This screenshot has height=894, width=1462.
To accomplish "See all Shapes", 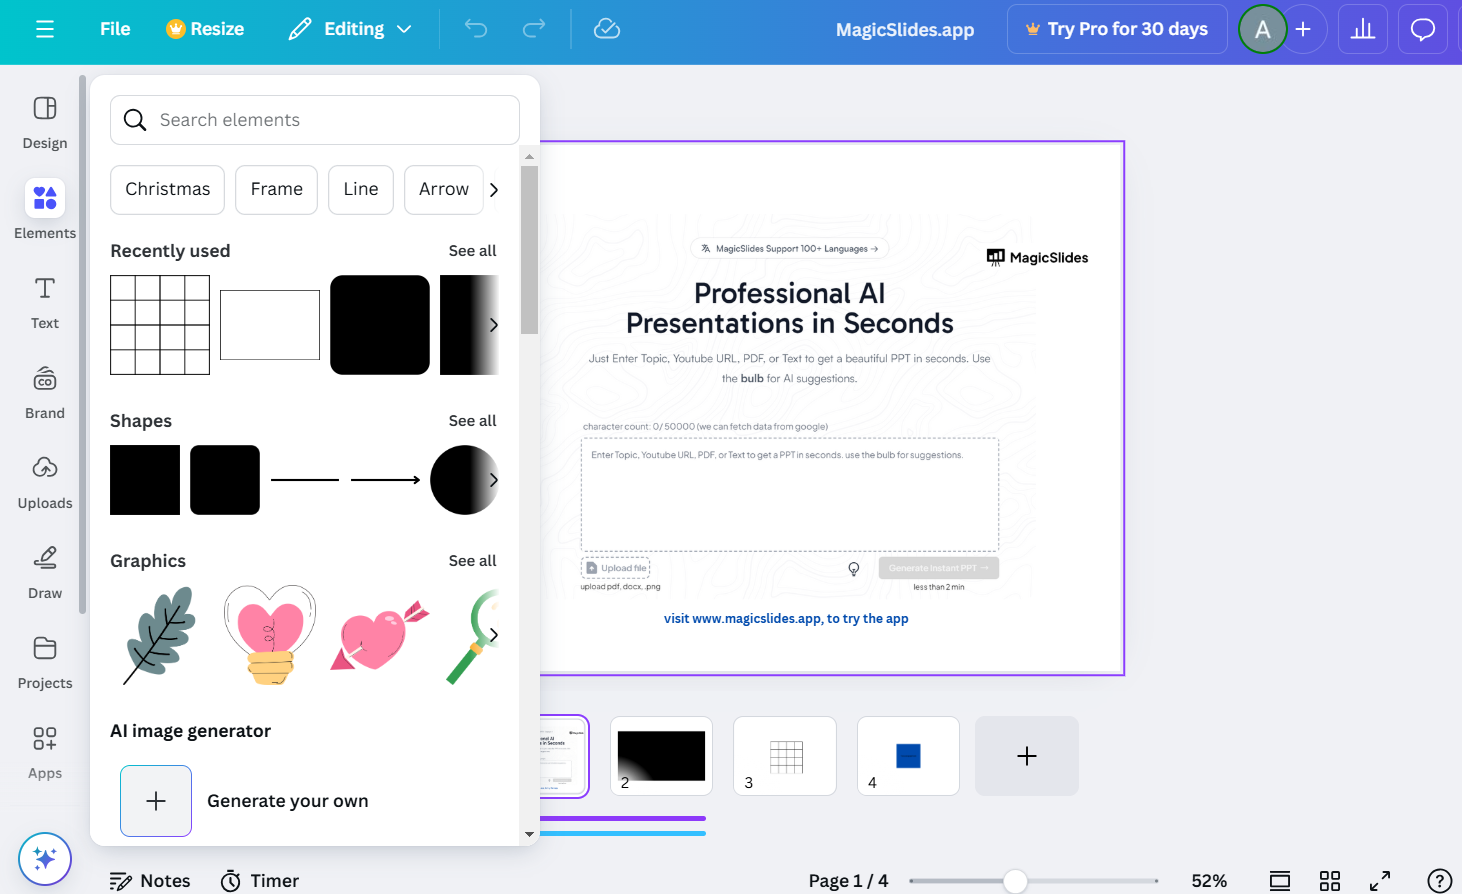I will pos(472,421).
